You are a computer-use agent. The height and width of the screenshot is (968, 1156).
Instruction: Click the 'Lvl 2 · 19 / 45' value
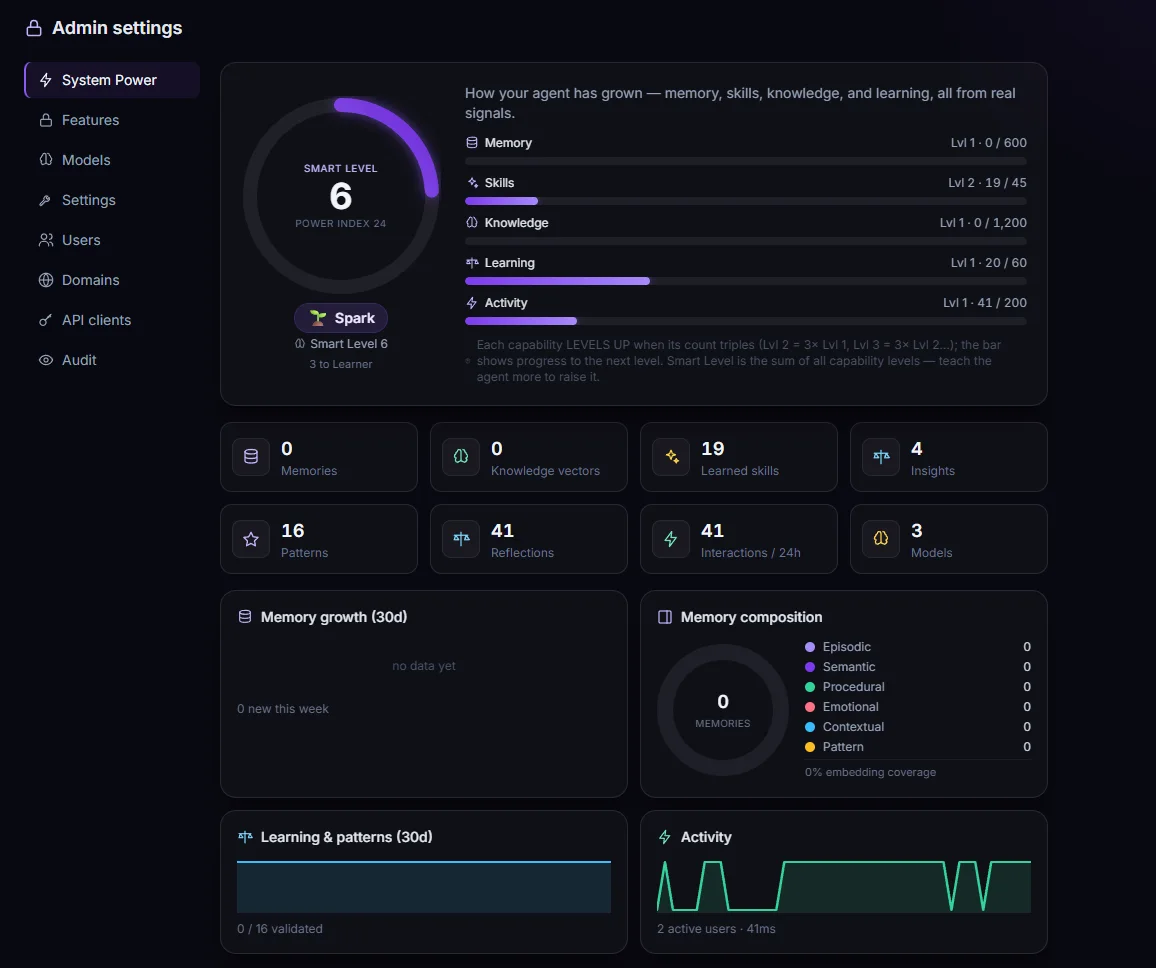coord(987,182)
